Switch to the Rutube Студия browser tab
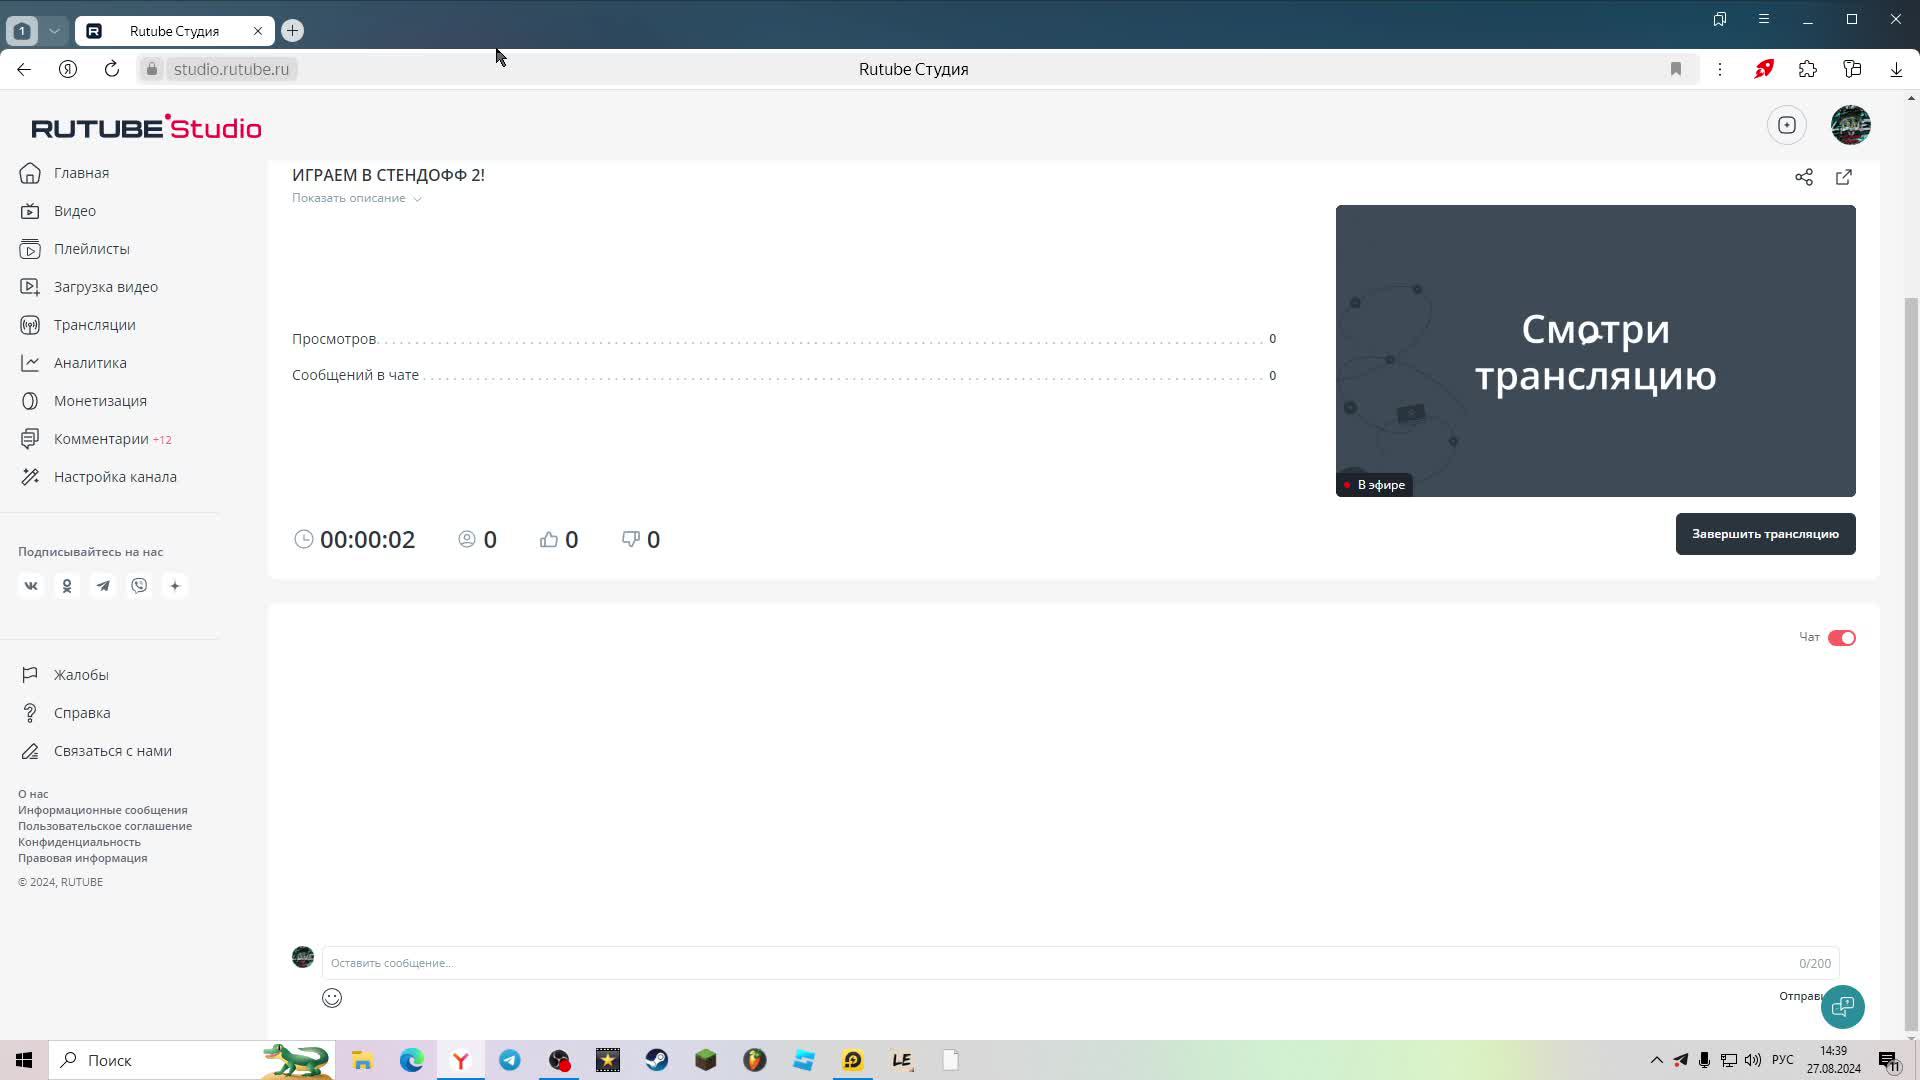The height and width of the screenshot is (1080, 1920). pyautogui.click(x=174, y=31)
